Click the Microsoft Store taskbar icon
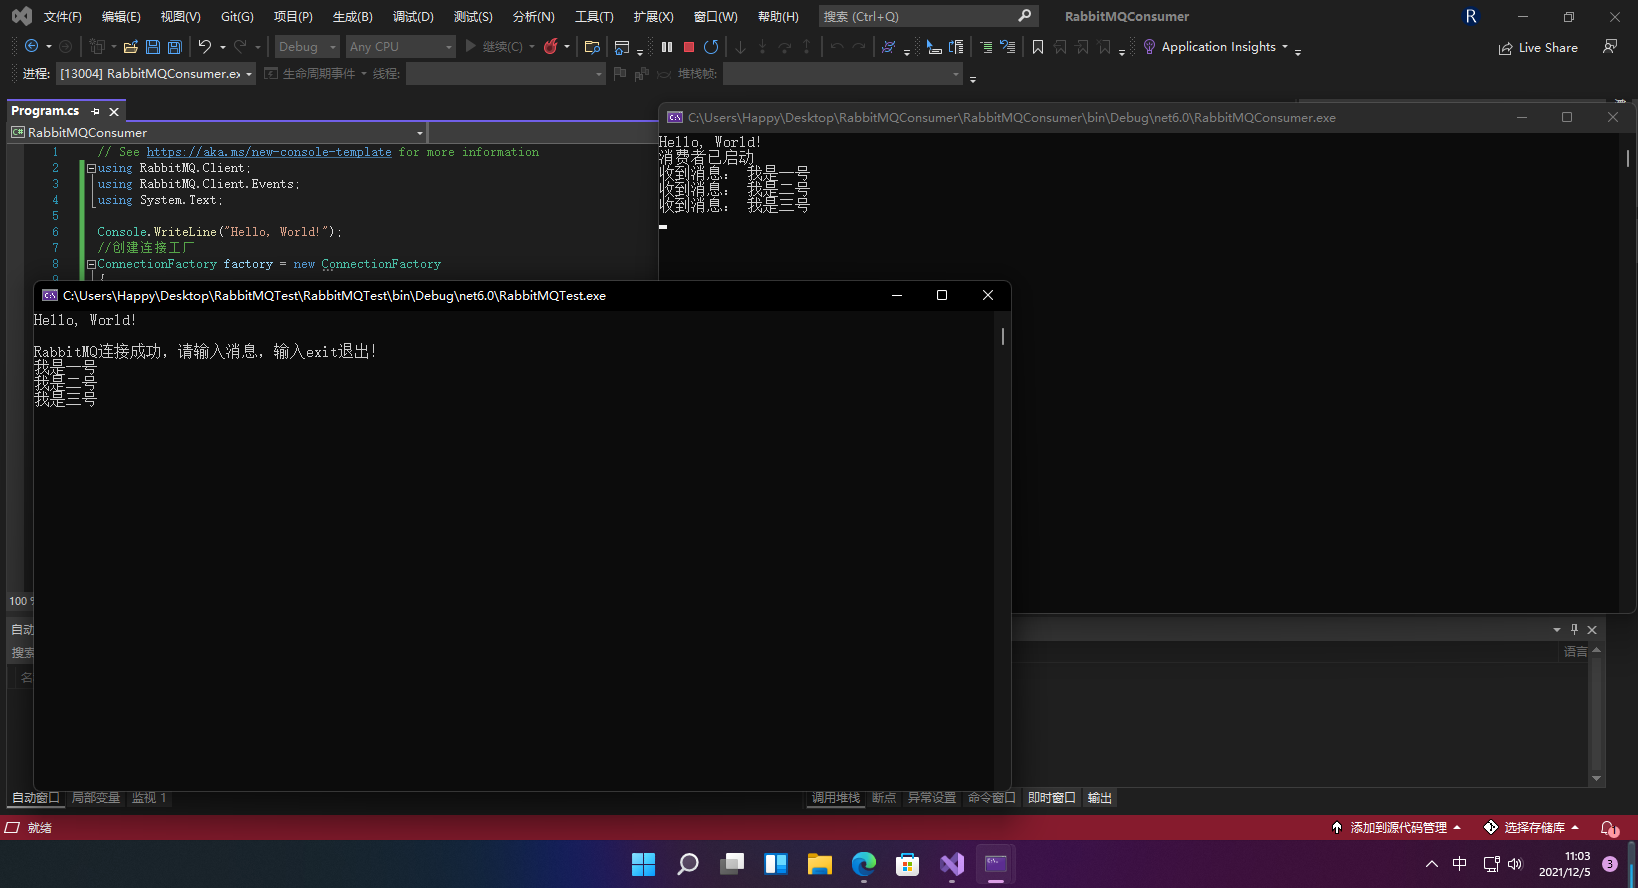1638x888 pixels. click(908, 864)
